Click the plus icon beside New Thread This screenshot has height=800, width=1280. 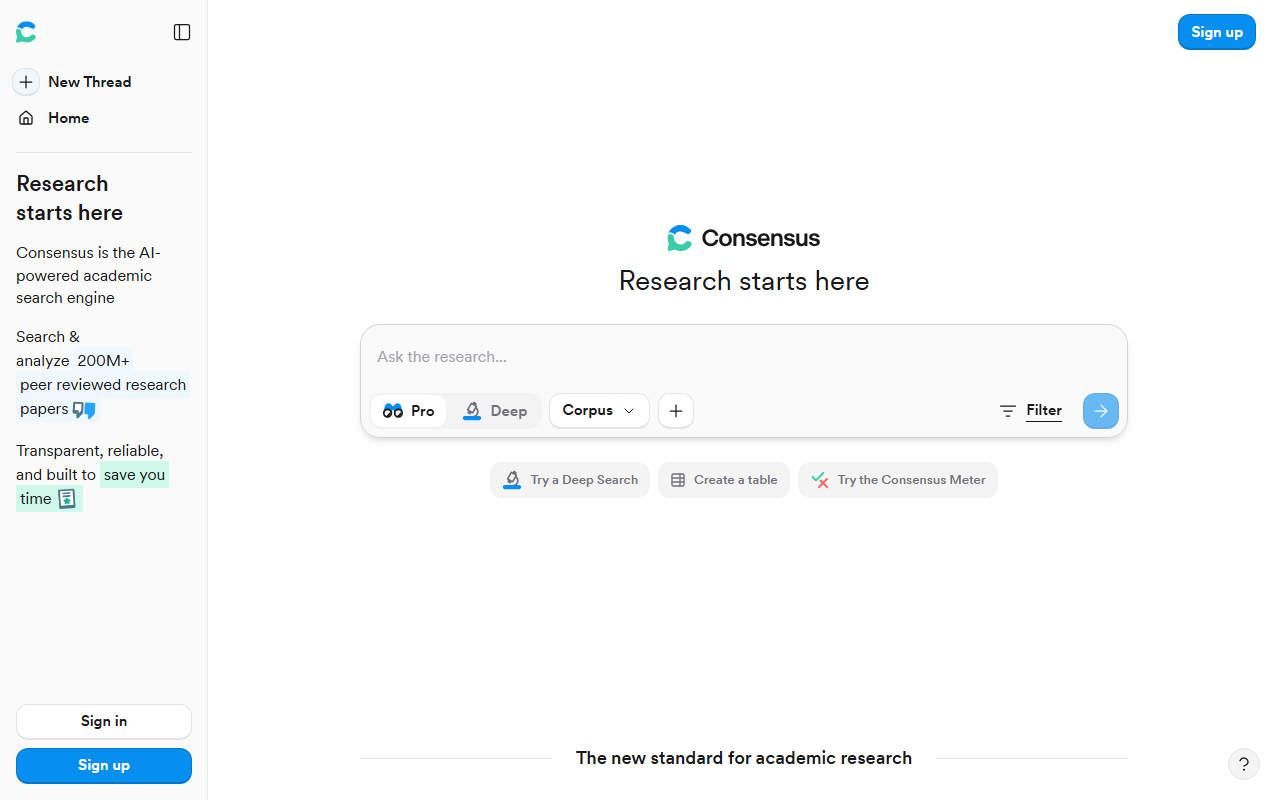point(26,82)
